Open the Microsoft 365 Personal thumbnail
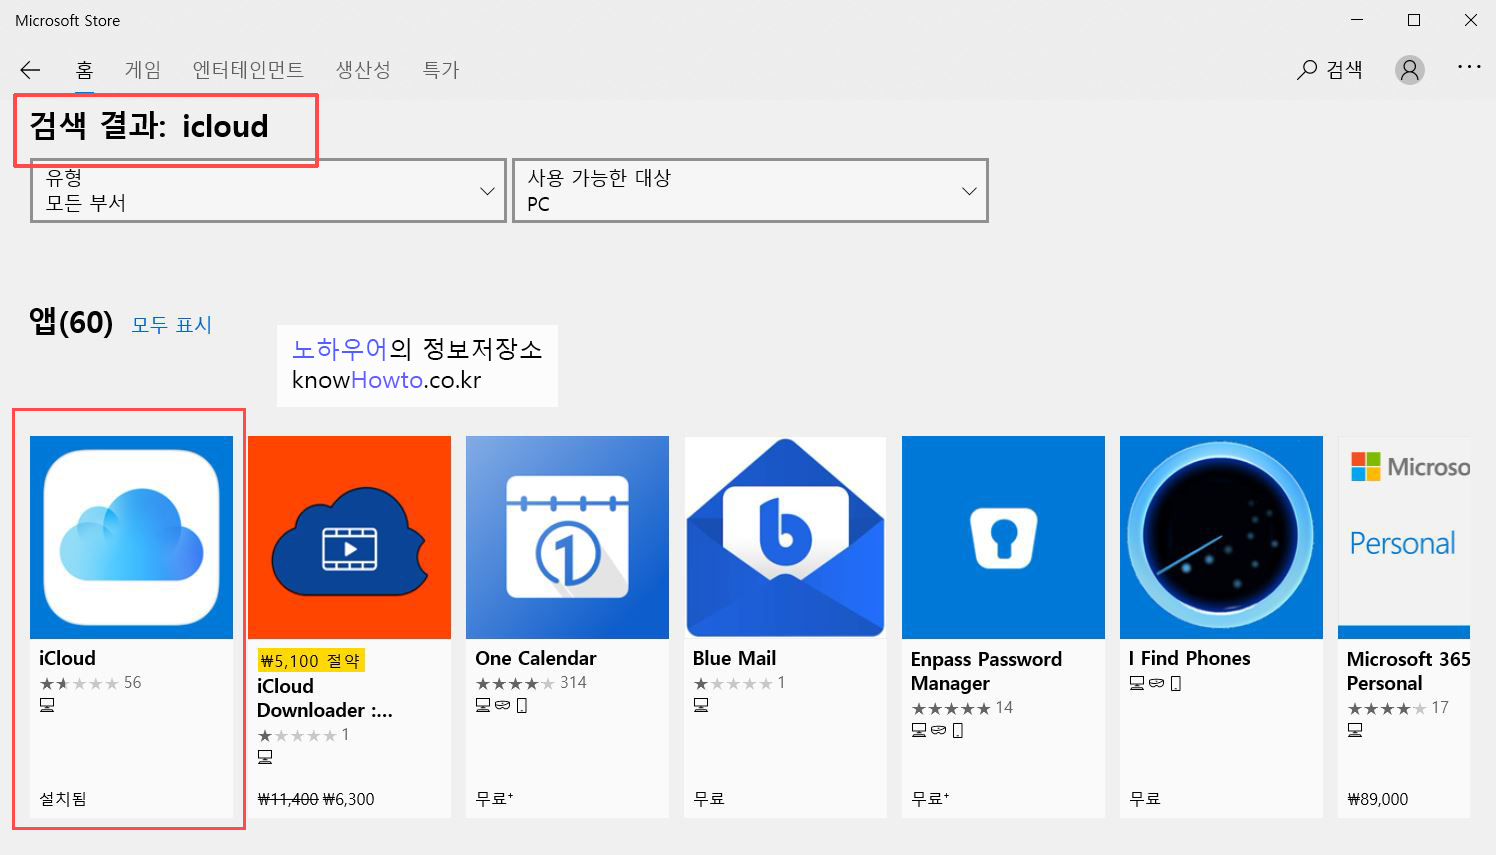Image resolution: width=1496 pixels, height=855 pixels. point(1404,537)
